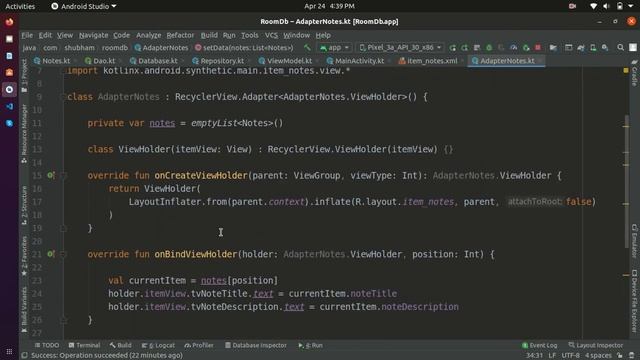Expand the folded {} of ViewHolder class

(448, 149)
